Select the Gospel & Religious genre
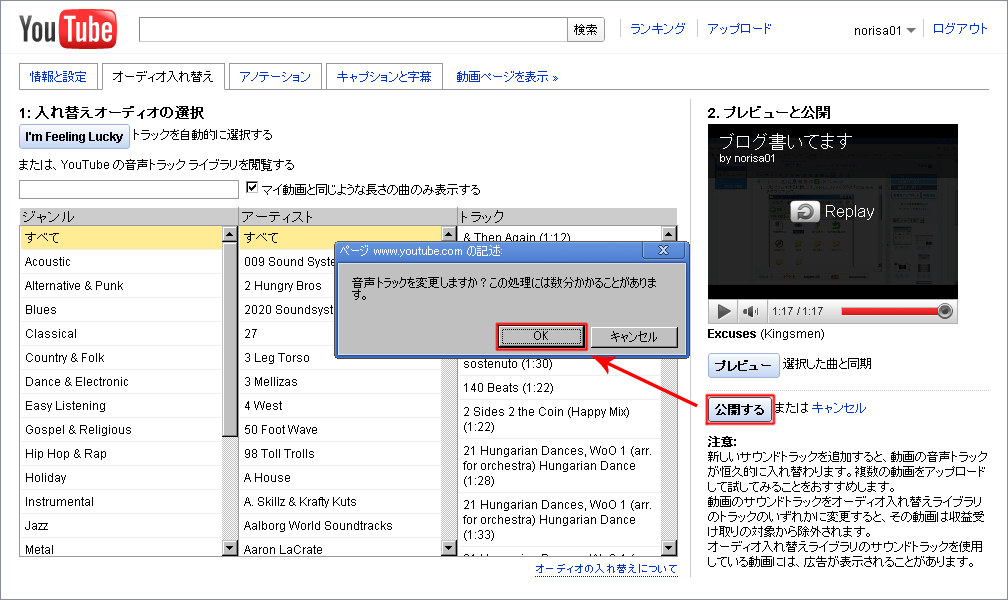 pyautogui.click(x=121, y=430)
